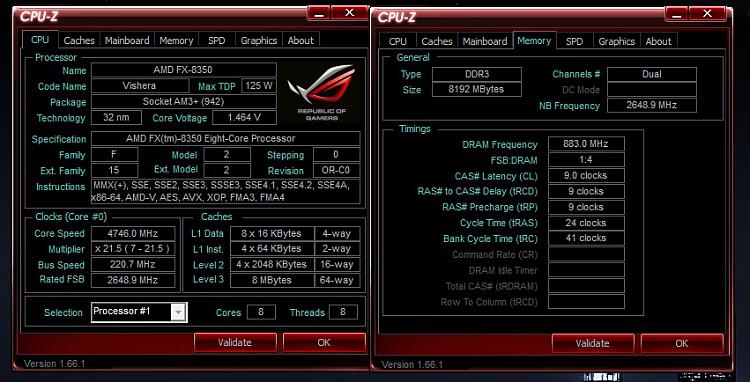
Task: Click the CAS# Latency value 9.0 clocks
Action: click(x=586, y=175)
